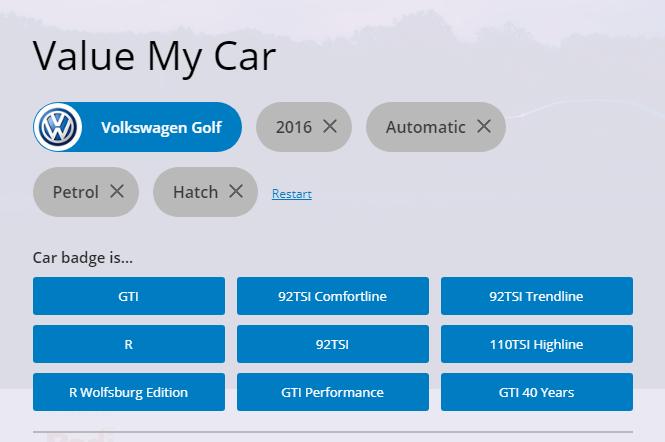
Task: Choose the plain 92TSI badge
Action: [x=332, y=344]
